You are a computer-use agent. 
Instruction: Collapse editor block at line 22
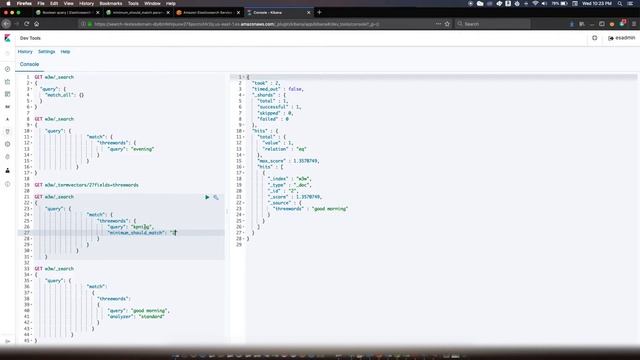pyautogui.click(x=31, y=203)
